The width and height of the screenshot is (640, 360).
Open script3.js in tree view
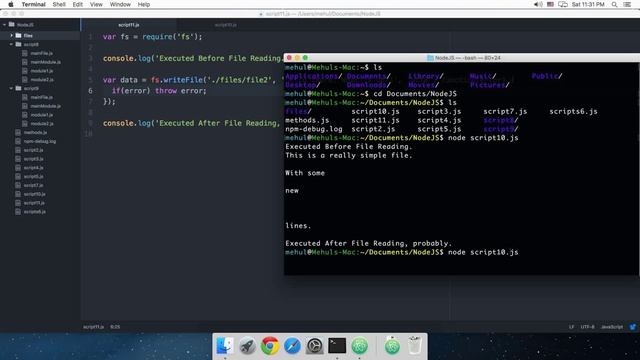[33, 159]
